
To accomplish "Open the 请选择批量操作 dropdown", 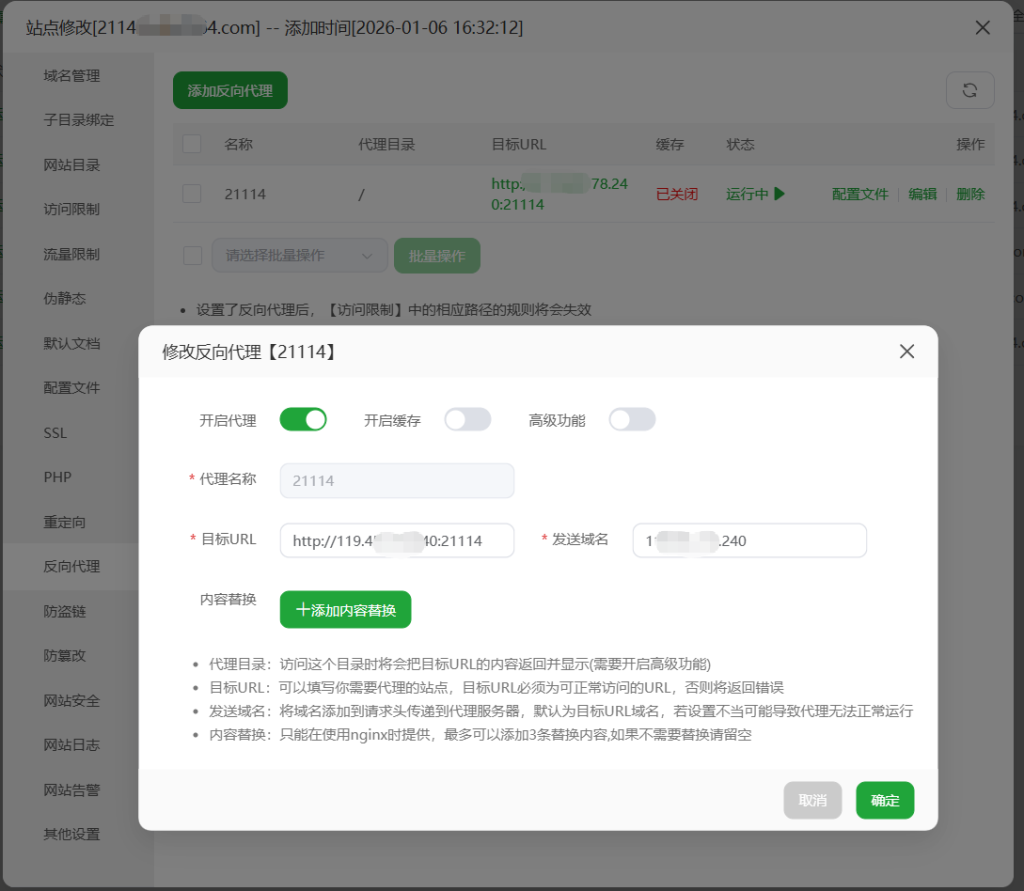I will (x=299, y=256).
